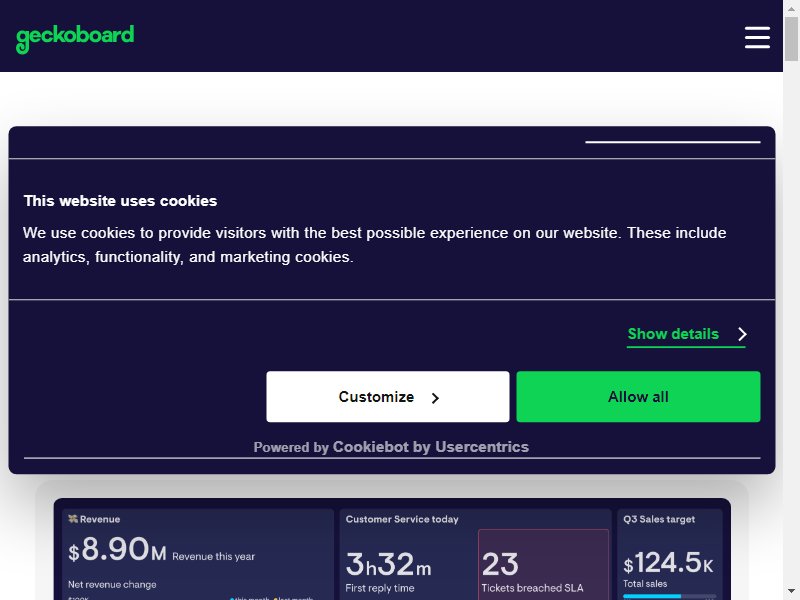The height and width of the screenshot is (600, 800).
Task: Click the Revenue widget title
Action: [x=100, y=519]
